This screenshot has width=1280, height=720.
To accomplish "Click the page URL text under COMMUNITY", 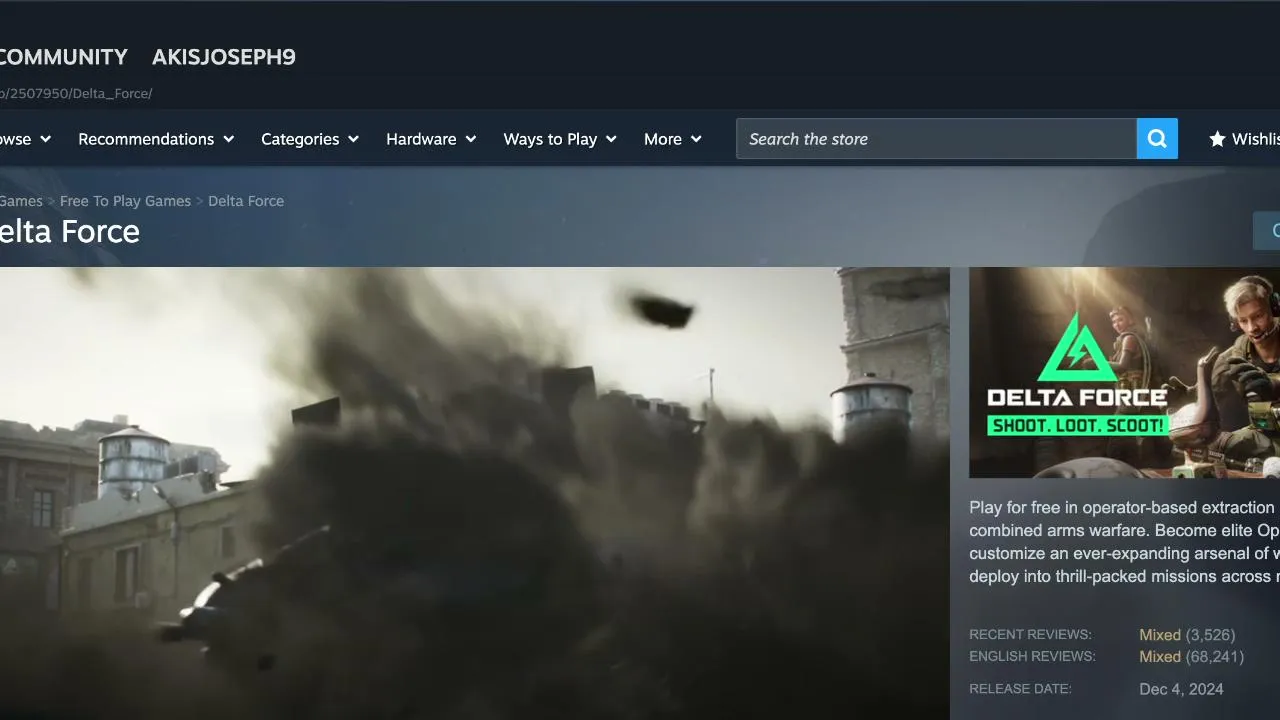I will coord(76,94).
